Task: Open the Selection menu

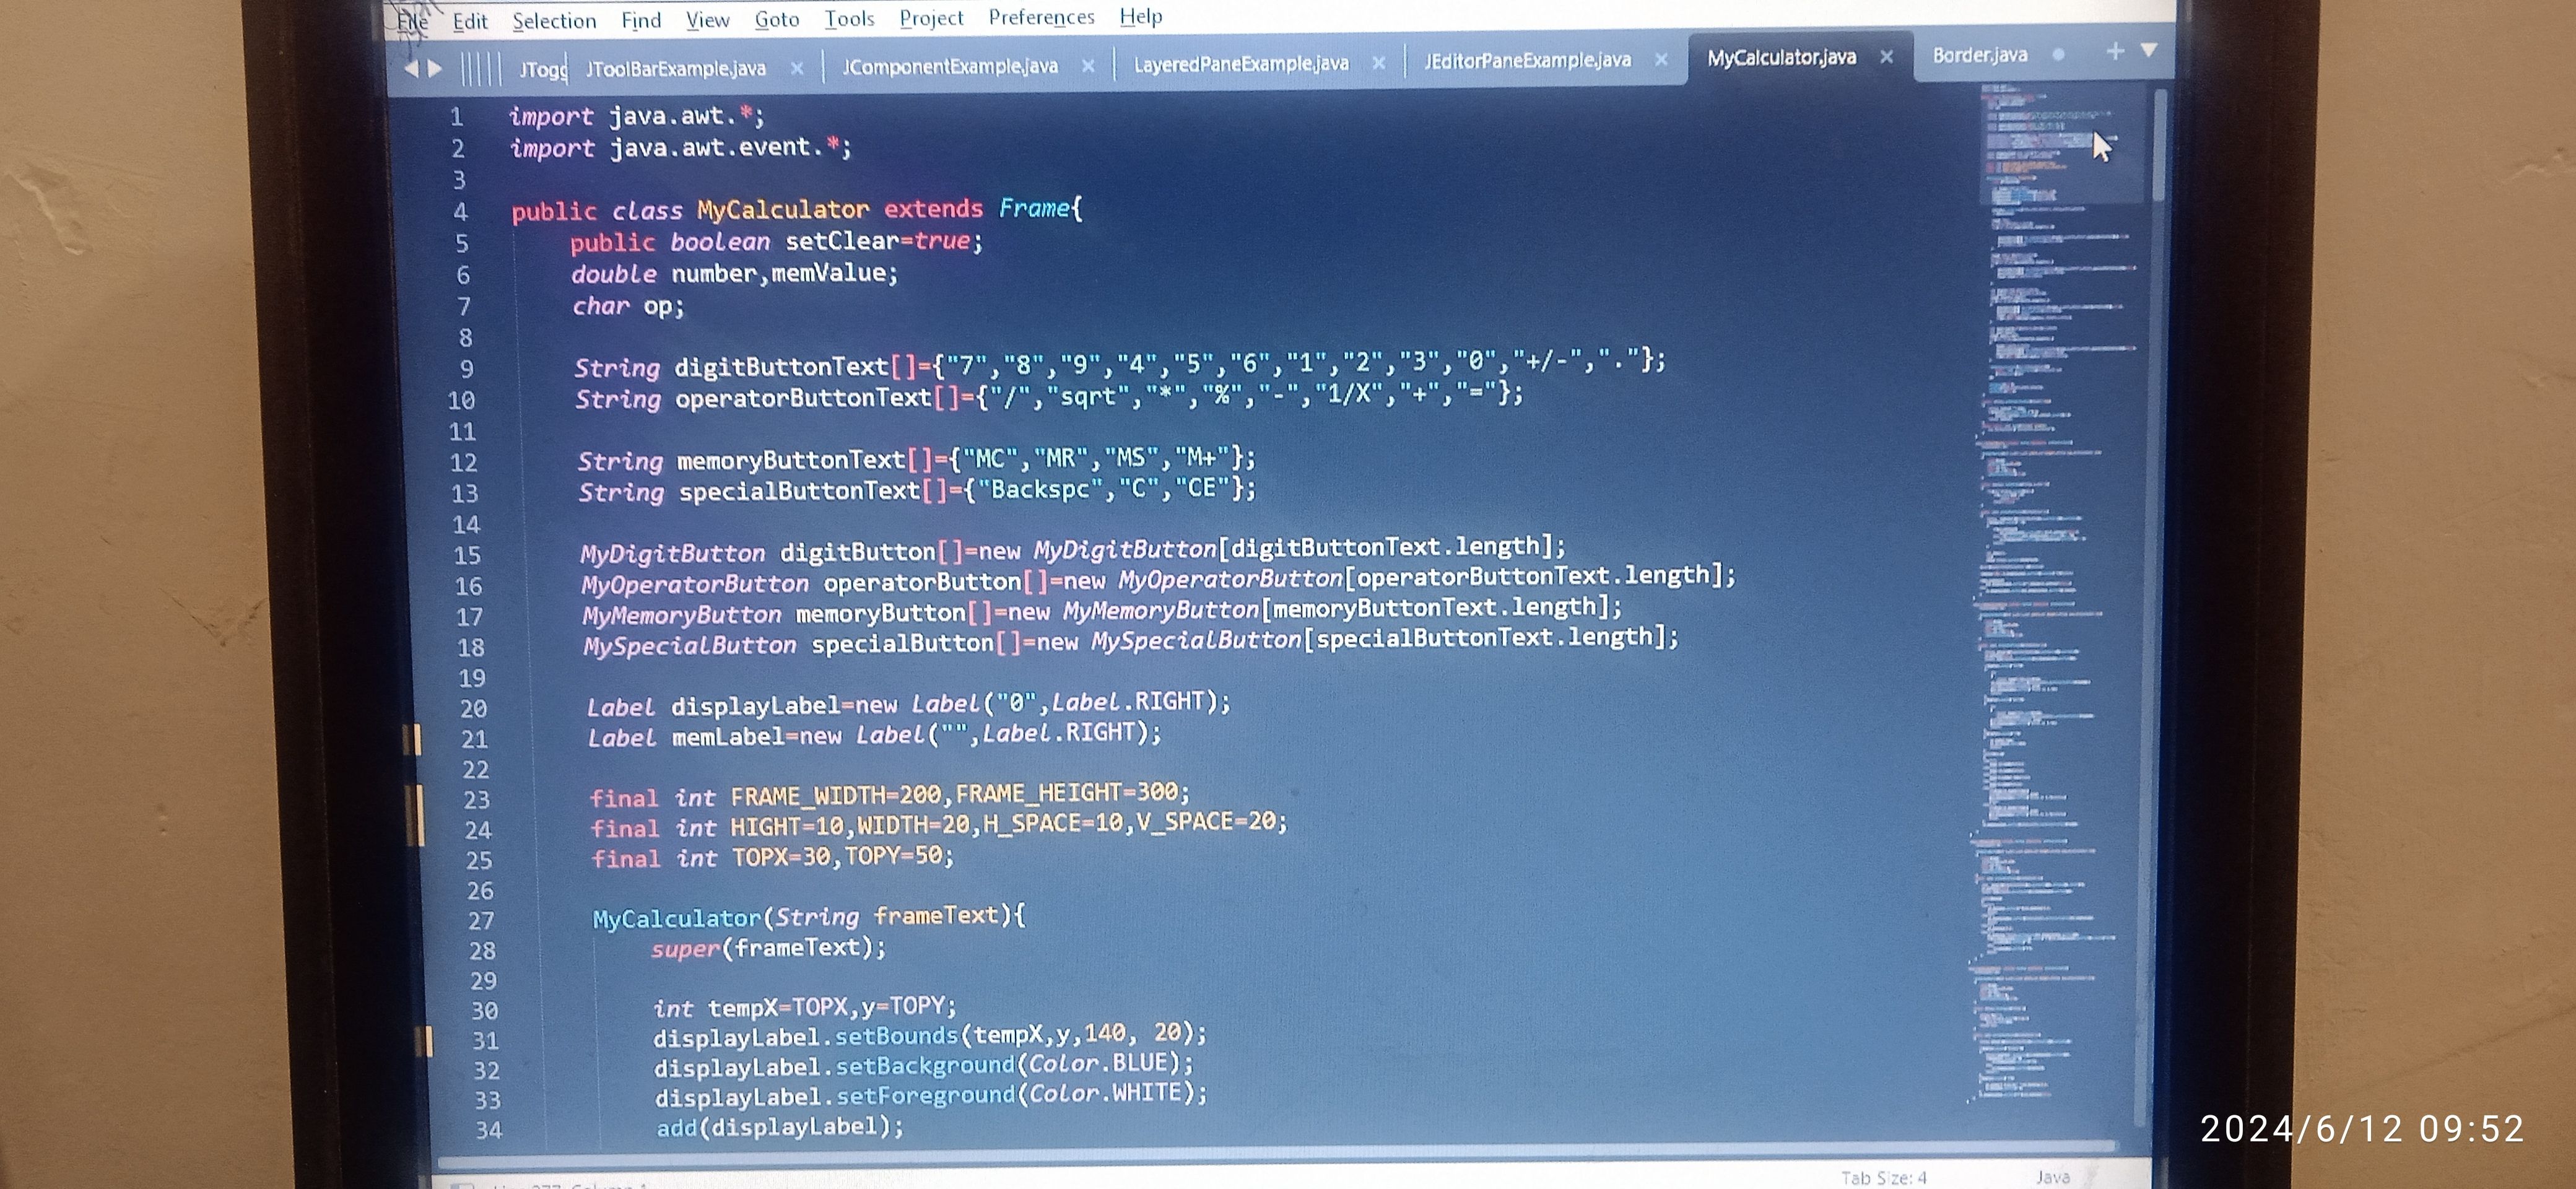Action: click(x=554, y=21)
